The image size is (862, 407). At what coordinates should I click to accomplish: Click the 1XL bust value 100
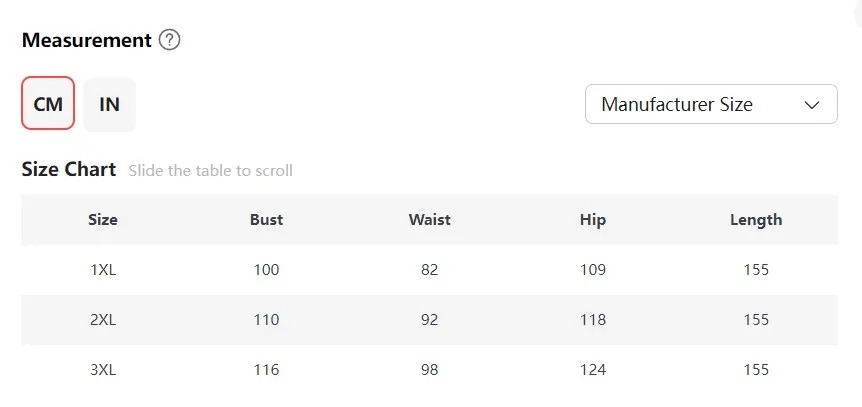pos(266,270)
